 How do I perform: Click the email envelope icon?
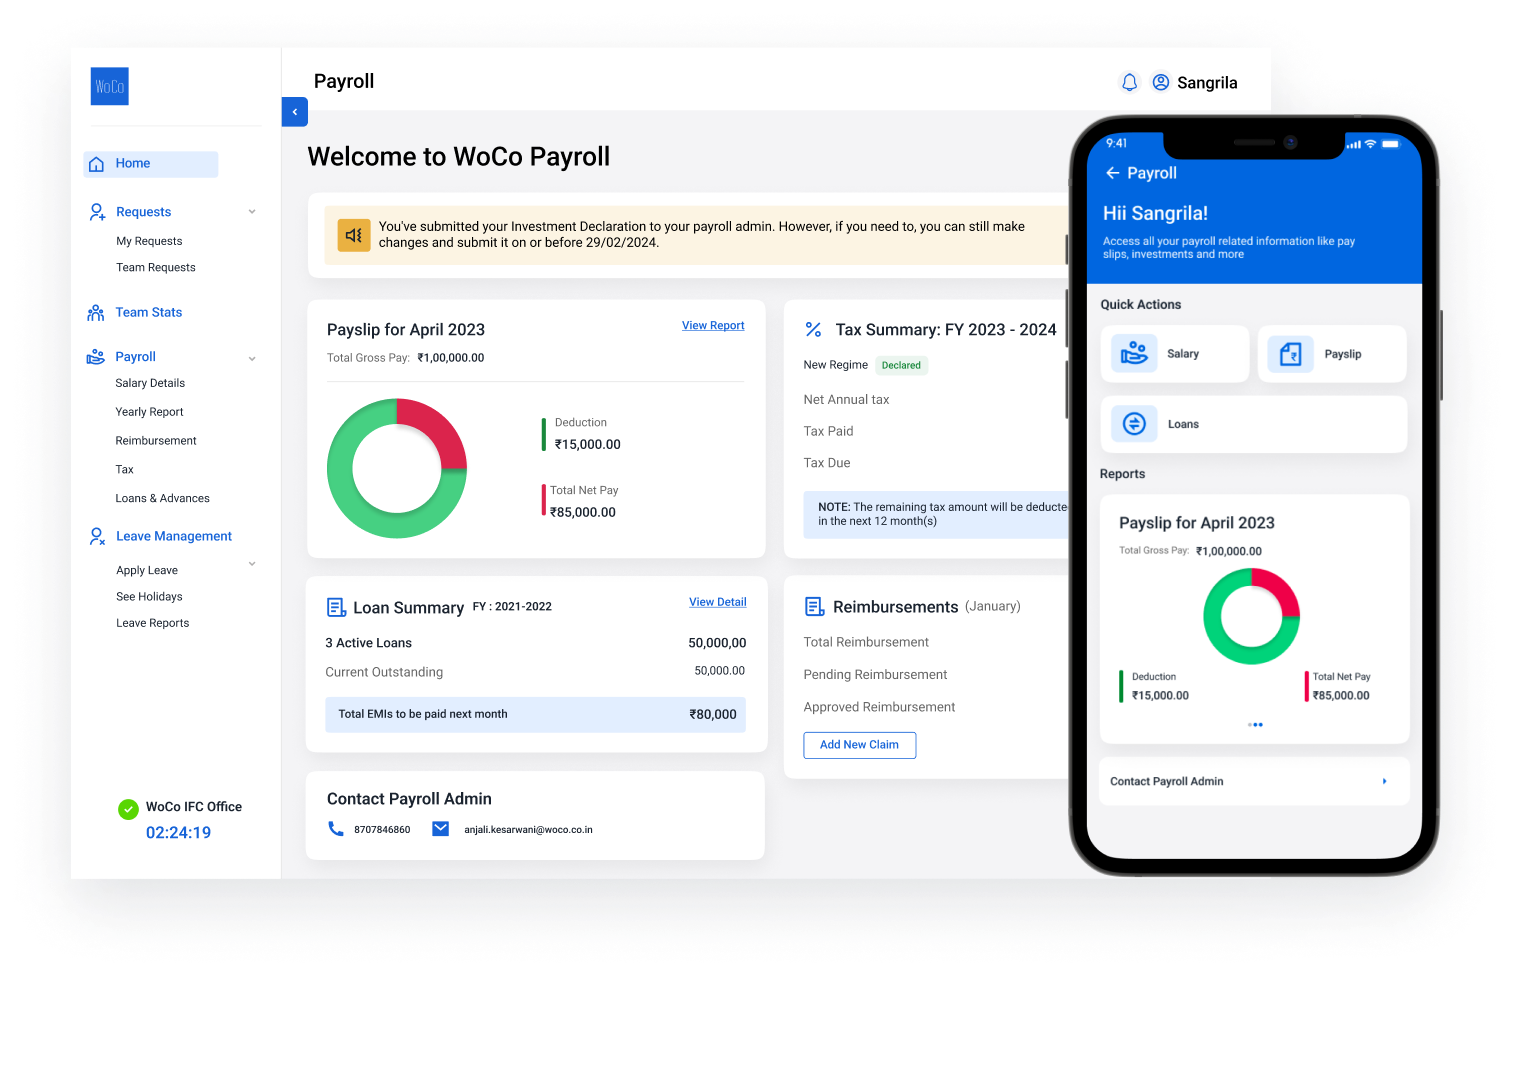pyautogui.click(x=440, y=829)
